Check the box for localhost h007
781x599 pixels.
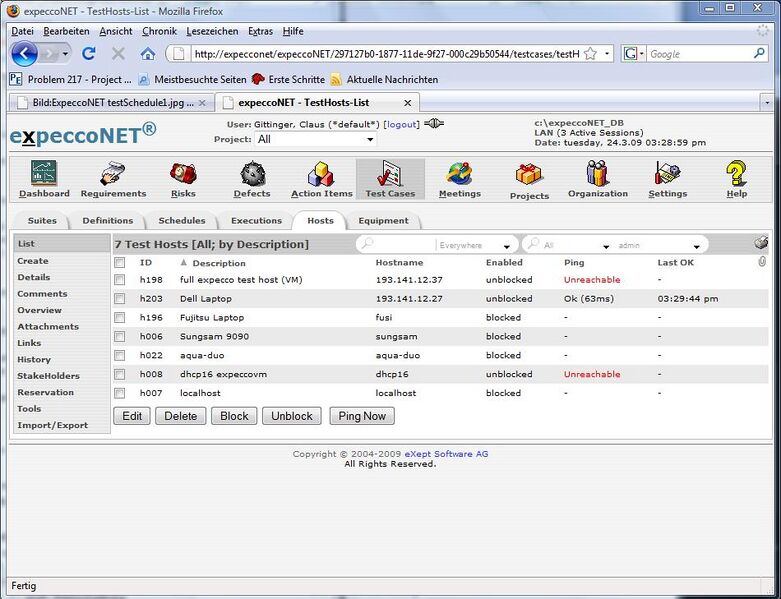(120, 393)
